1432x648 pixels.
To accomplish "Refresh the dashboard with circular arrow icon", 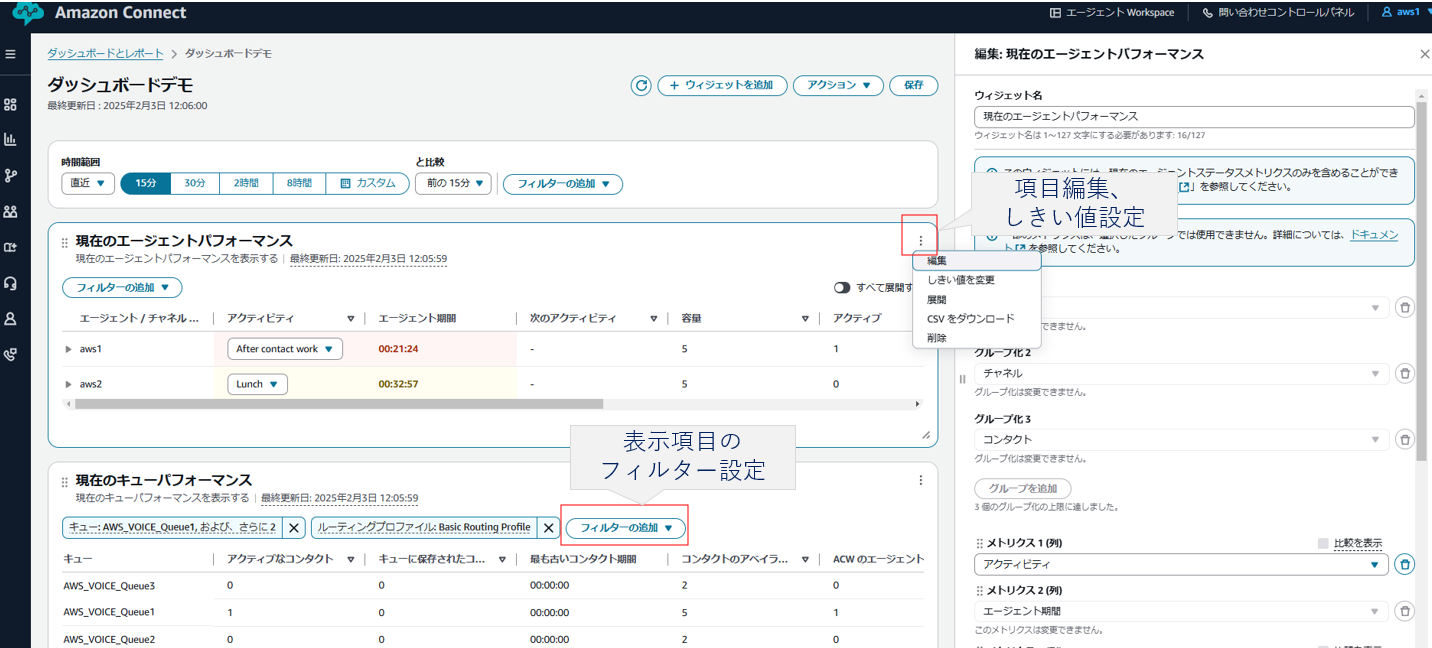I will 641,85.
